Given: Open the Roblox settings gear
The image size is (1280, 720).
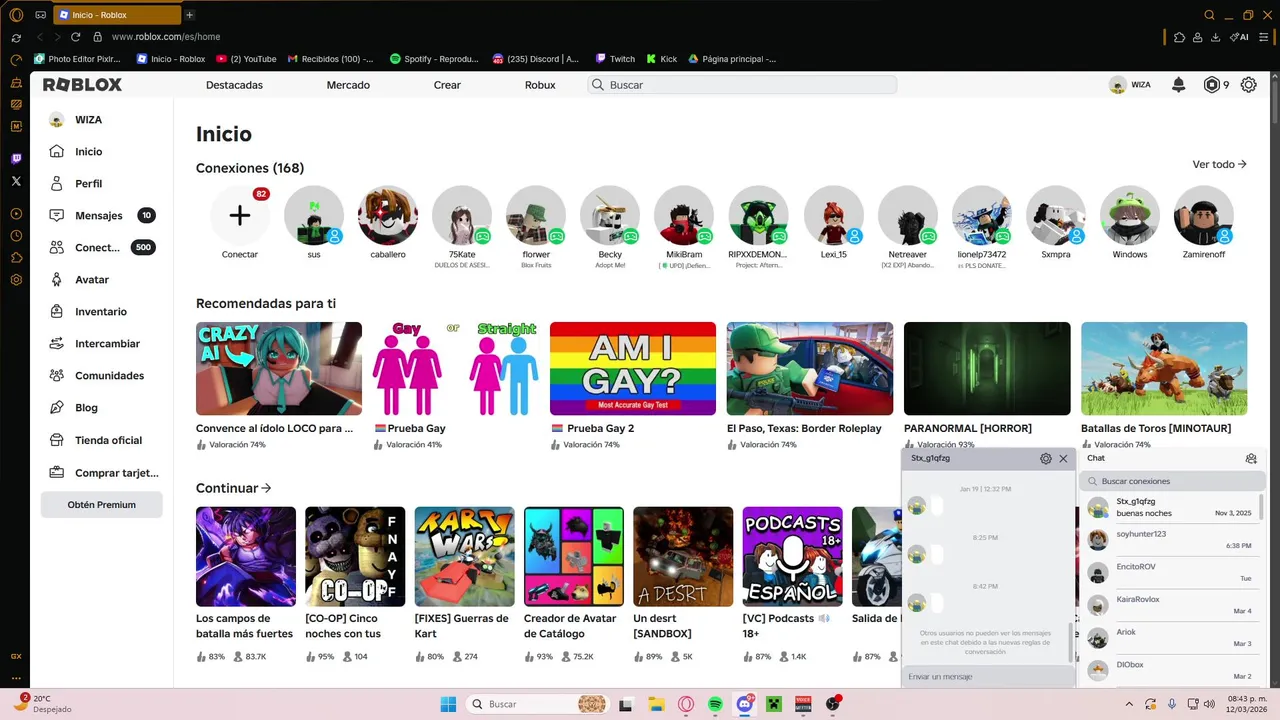Looking at the screenshot, I should click(1248, 85).
